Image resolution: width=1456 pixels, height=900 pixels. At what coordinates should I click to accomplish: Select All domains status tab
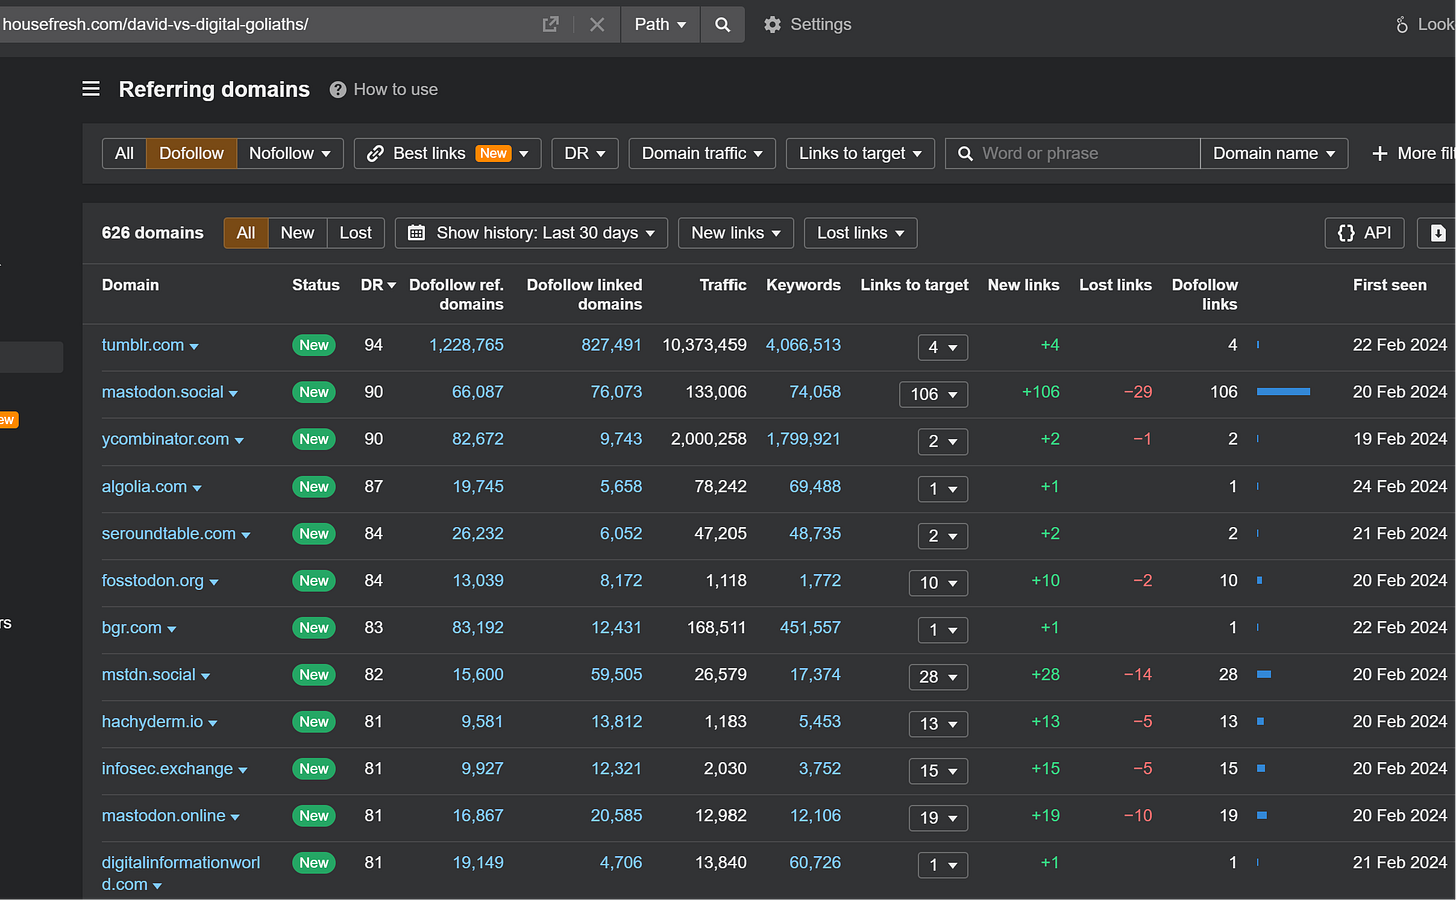[246, 233]
